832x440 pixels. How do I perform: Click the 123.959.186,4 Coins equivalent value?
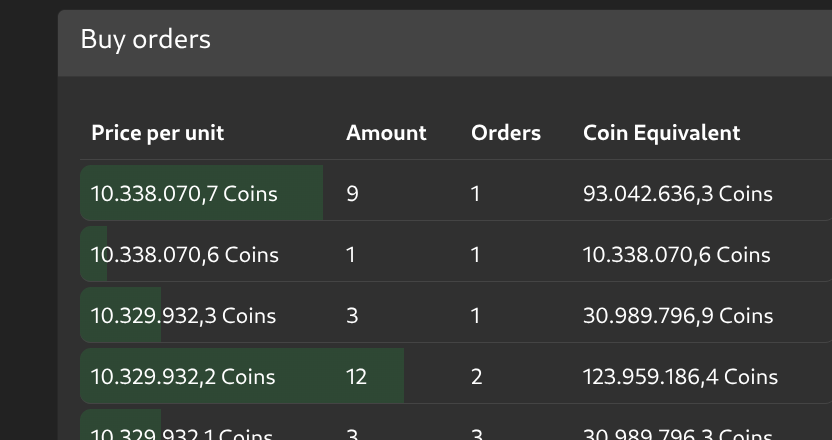pyautogui.click(x=680, y=377)
